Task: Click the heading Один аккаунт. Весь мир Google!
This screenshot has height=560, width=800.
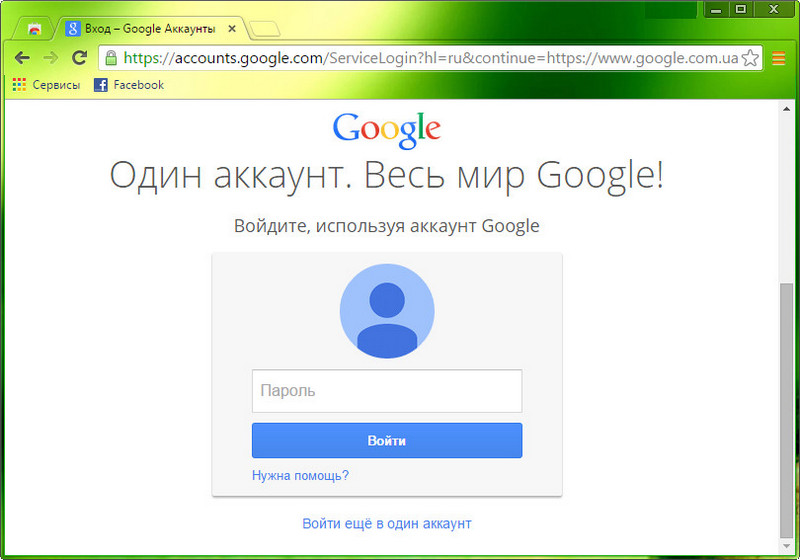Action: click(x=387, y=175)
